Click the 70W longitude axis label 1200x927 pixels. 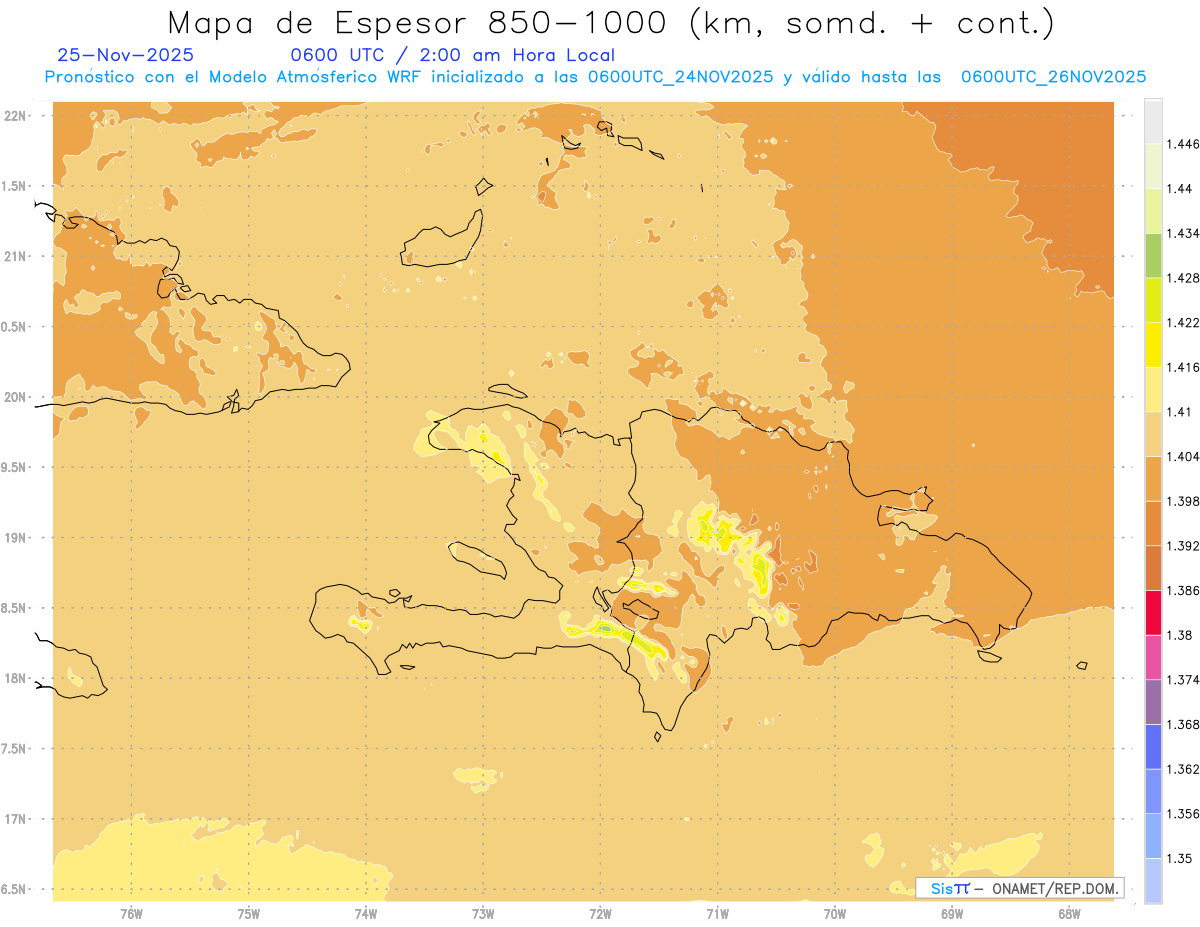pyautogui.click(x=835, y=913)
